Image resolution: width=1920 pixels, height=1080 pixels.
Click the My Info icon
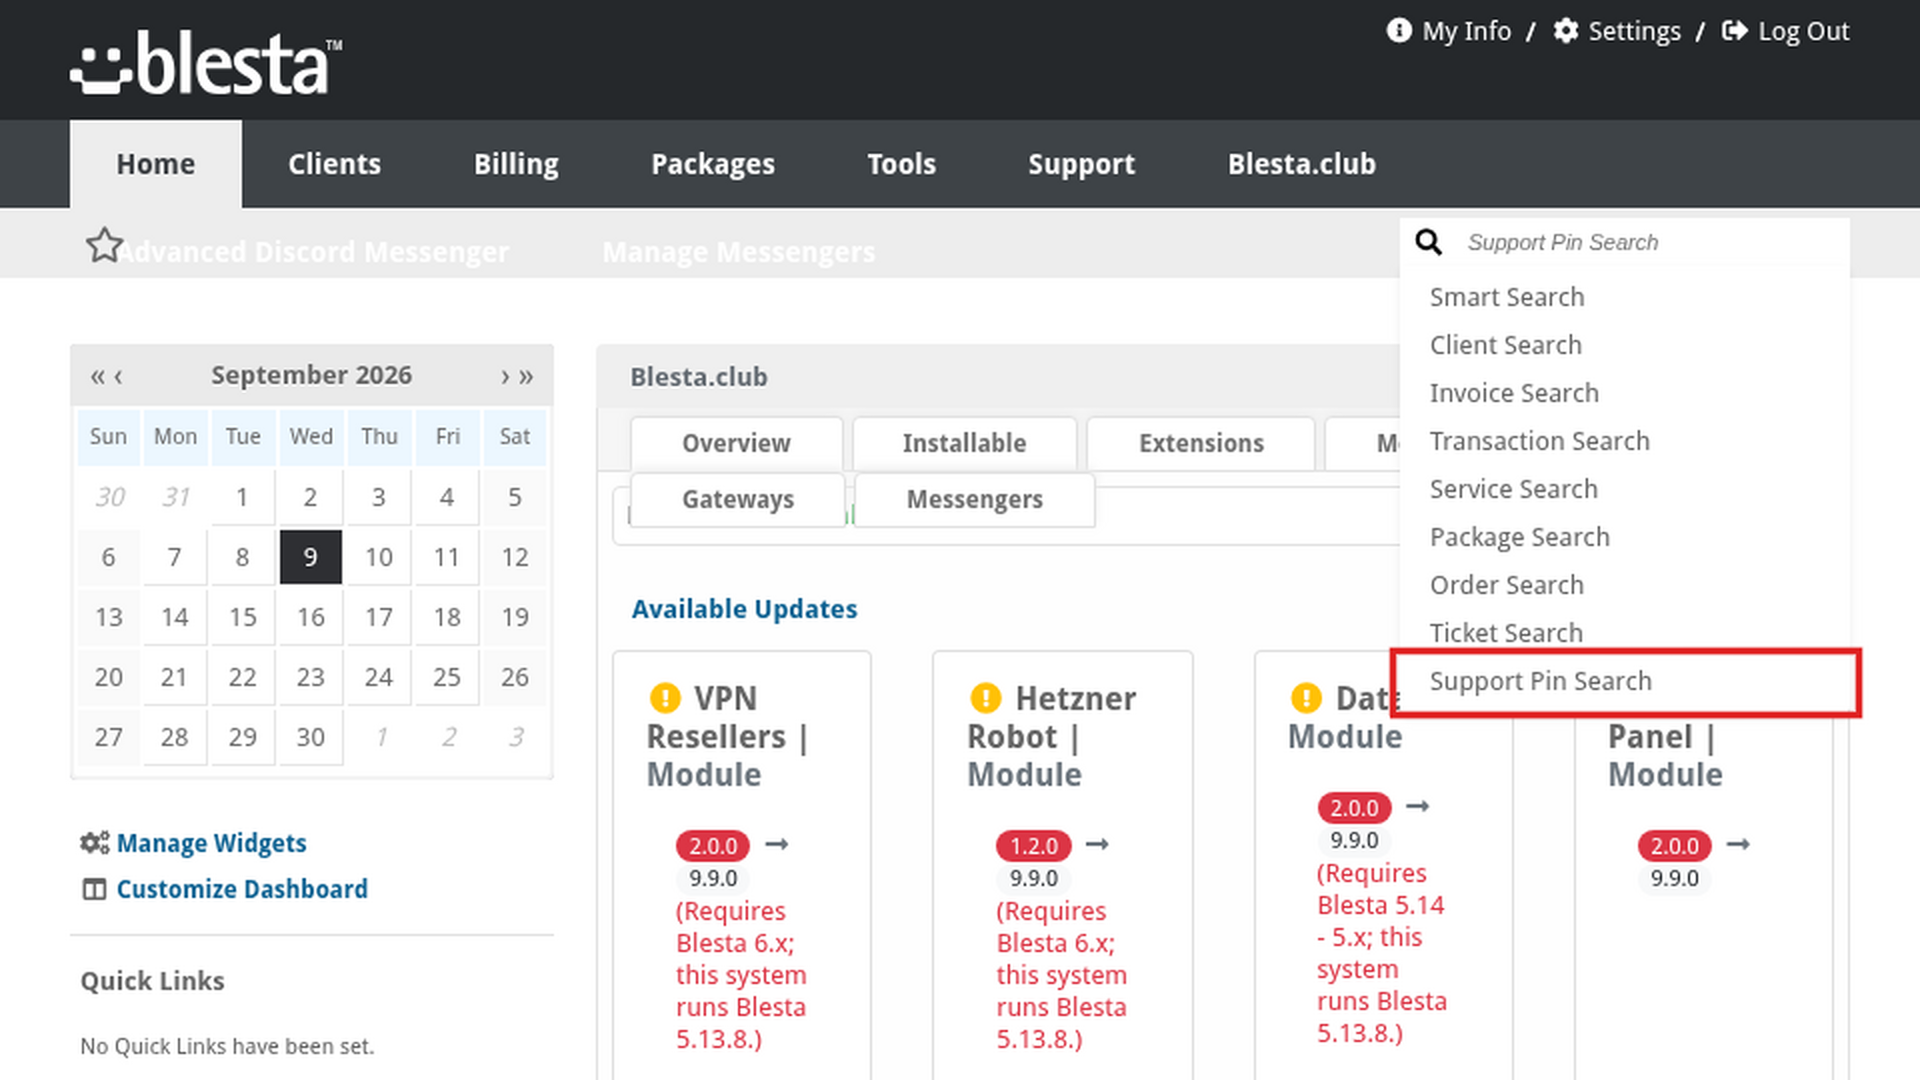[1398, 31]
